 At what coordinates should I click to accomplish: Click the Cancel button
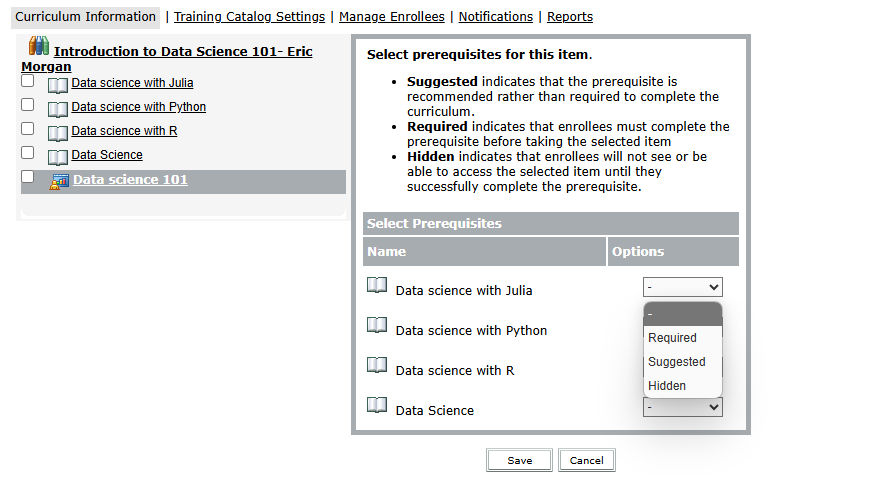[586, 460]
